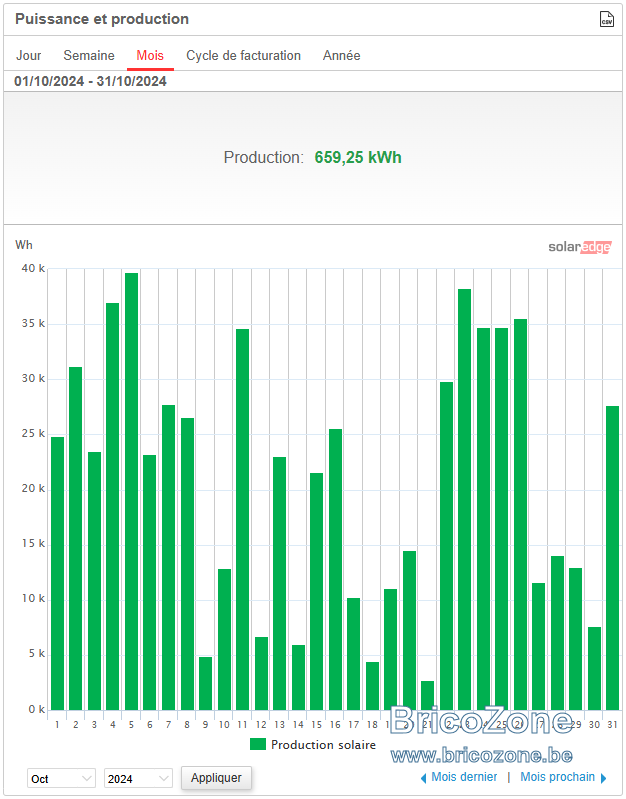Open the 2024 year dropdown
626x799 pixels.
(138, 778)
